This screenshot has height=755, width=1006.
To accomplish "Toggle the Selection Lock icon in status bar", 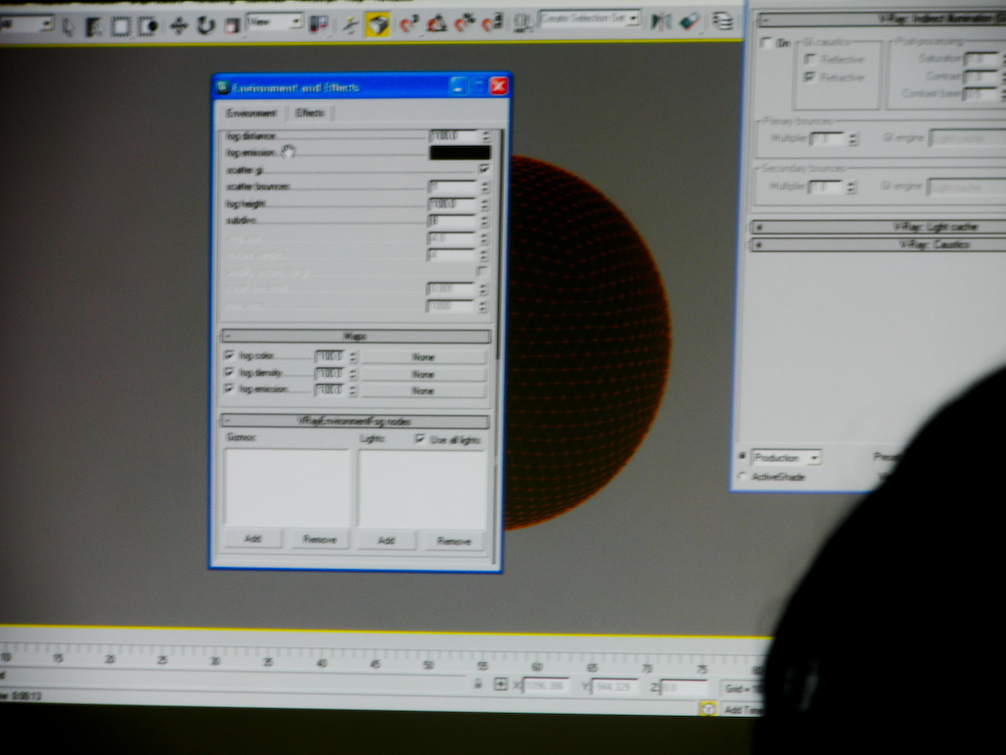I will pos(478,684).
